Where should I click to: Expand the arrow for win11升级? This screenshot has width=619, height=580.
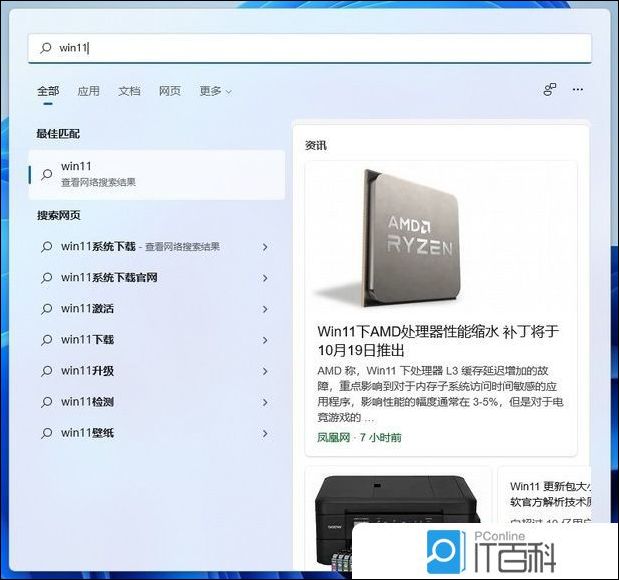pos(265,372)
